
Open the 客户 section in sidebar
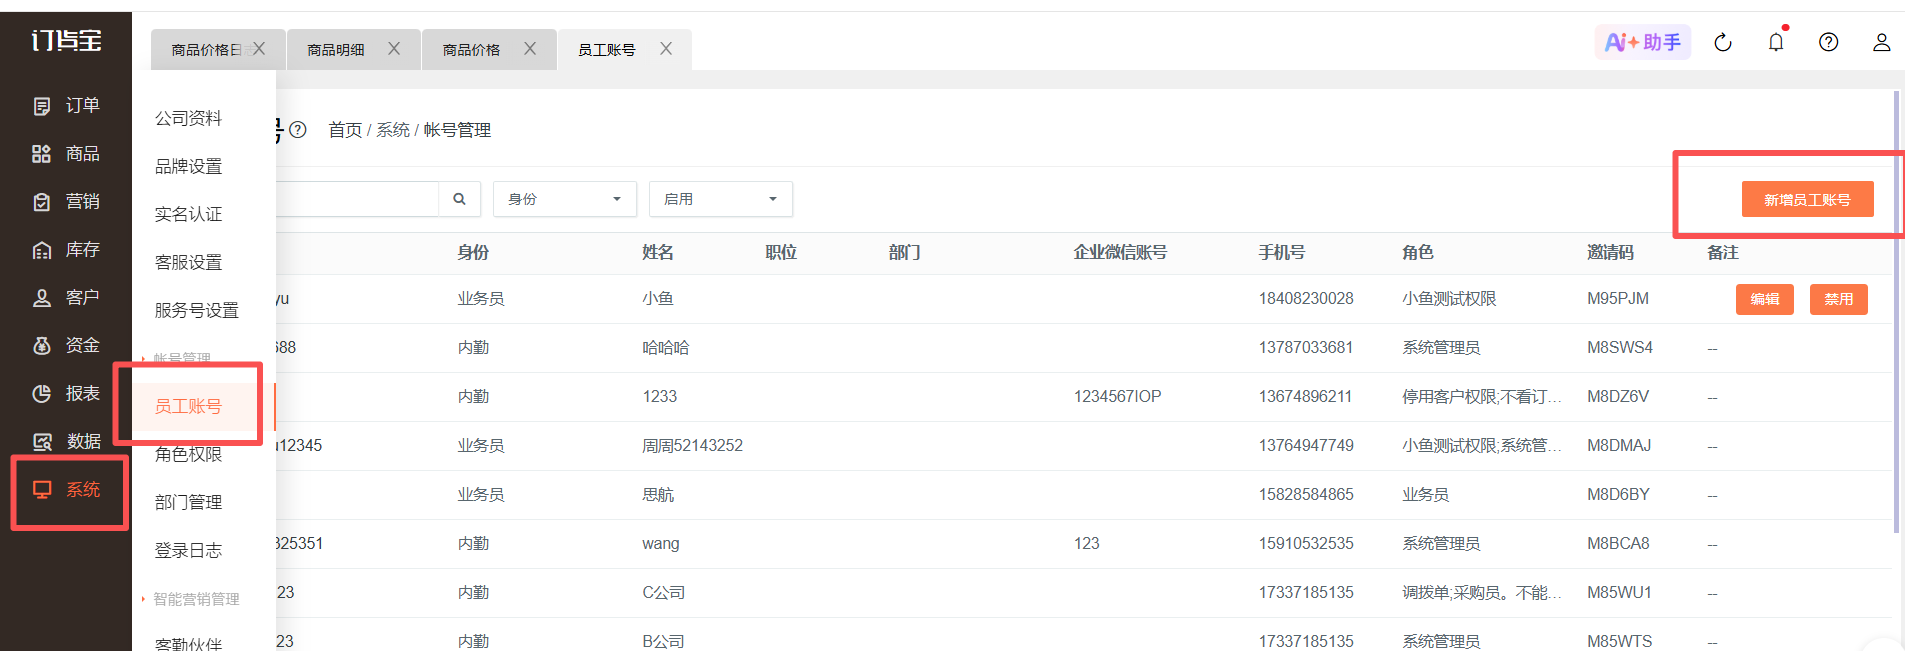tap(66, 298)
